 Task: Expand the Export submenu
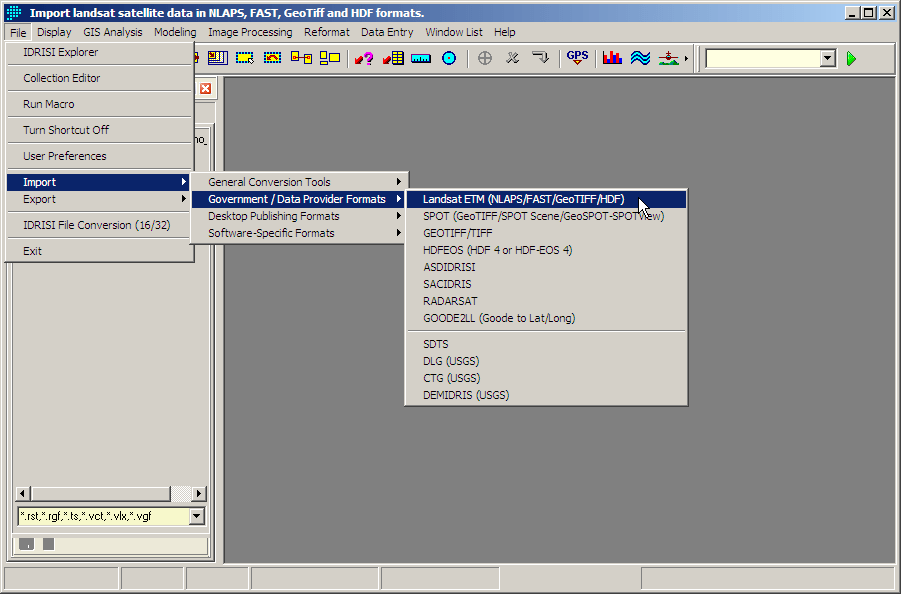99,199
